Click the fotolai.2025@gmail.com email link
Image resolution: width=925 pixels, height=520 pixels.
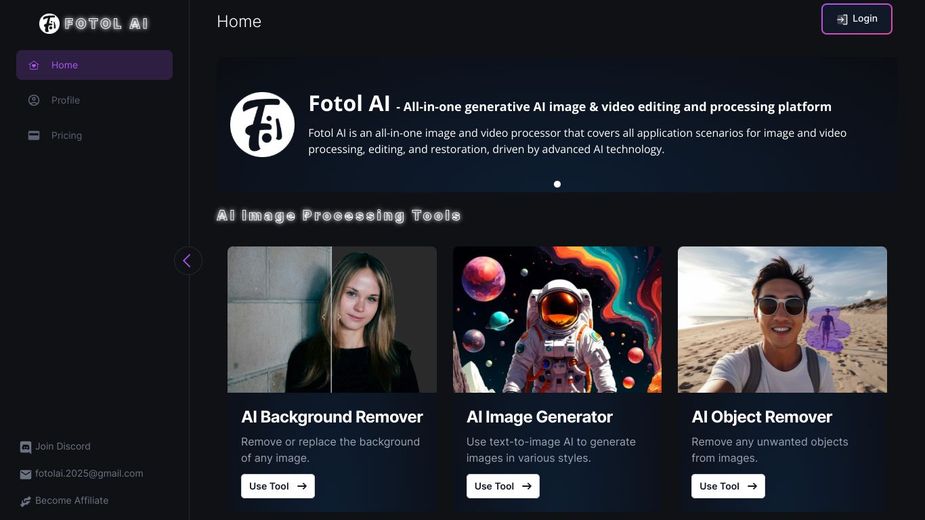click(89, 474)
